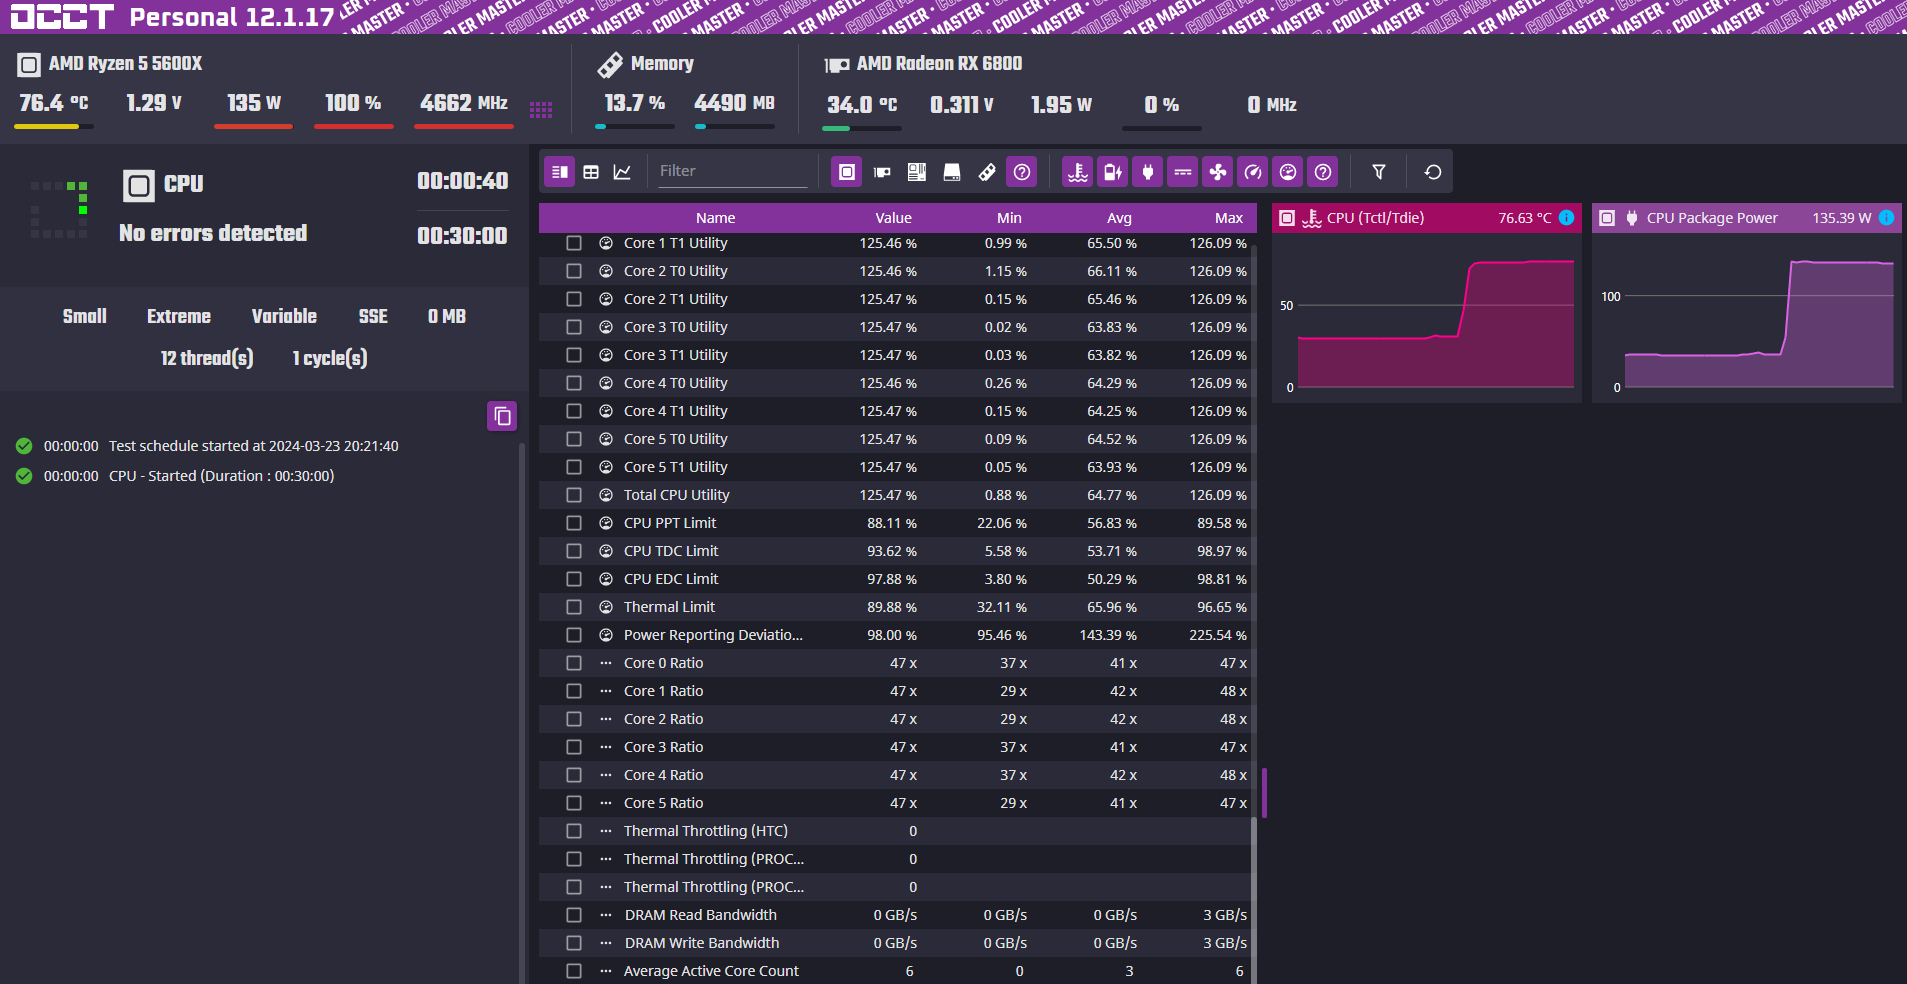Click the 00:30:00 test duration readout
The image size is (1907, 984).
click(x=462, y=236)
